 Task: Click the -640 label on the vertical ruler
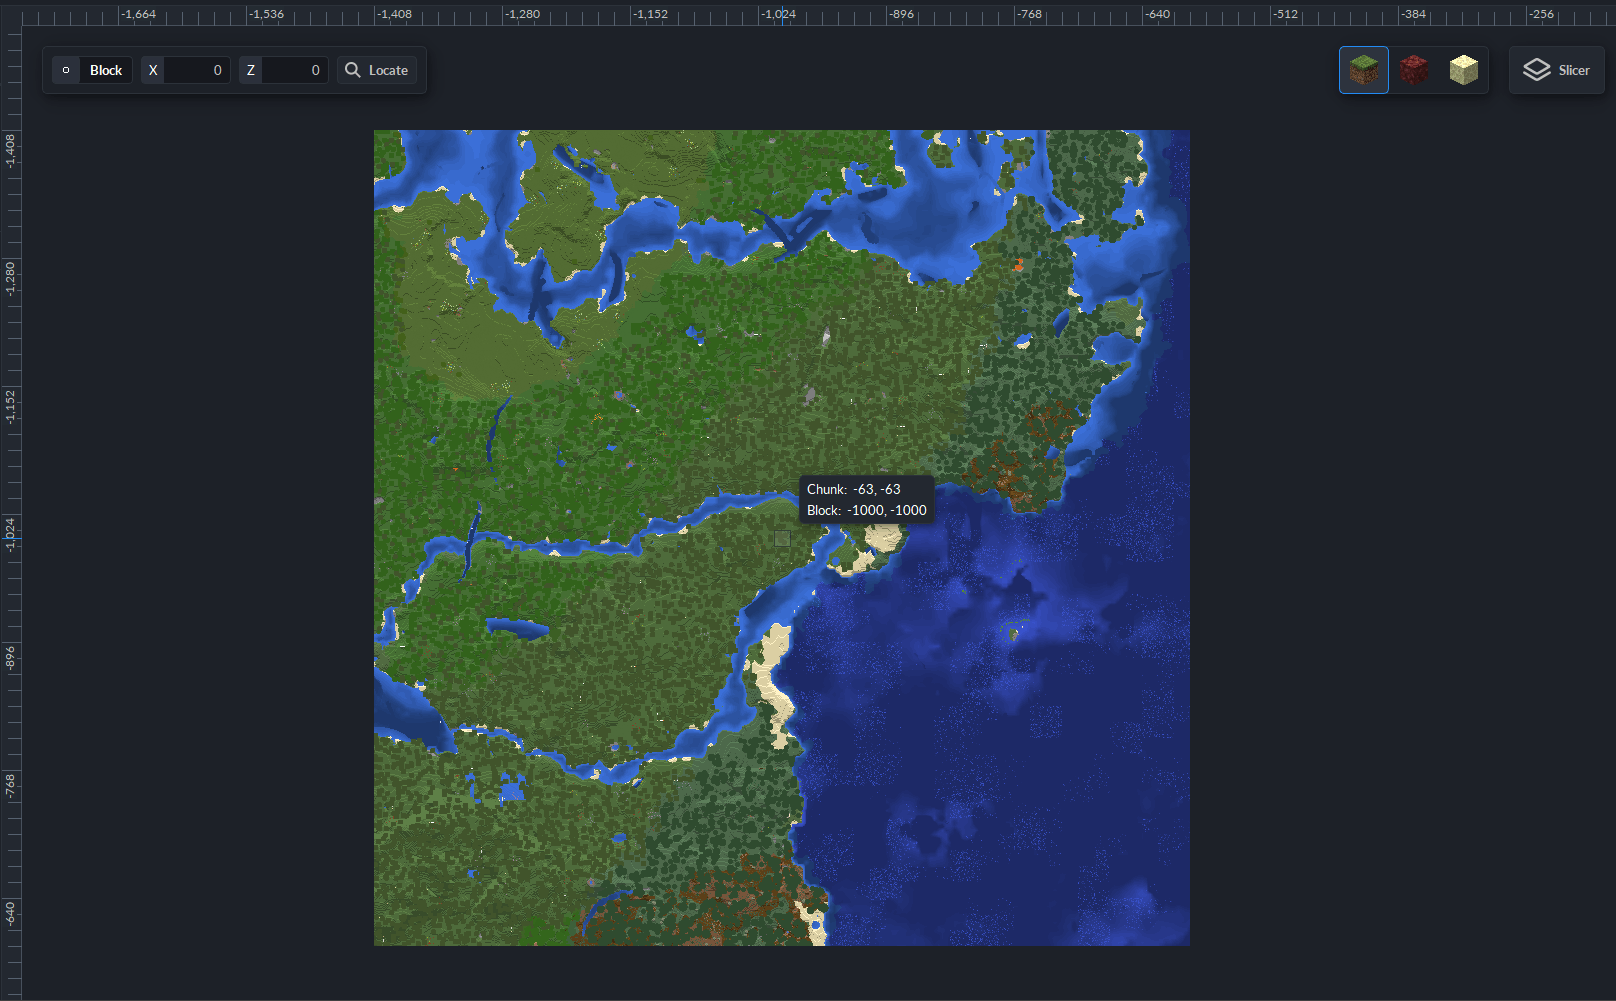coord(10,914)
